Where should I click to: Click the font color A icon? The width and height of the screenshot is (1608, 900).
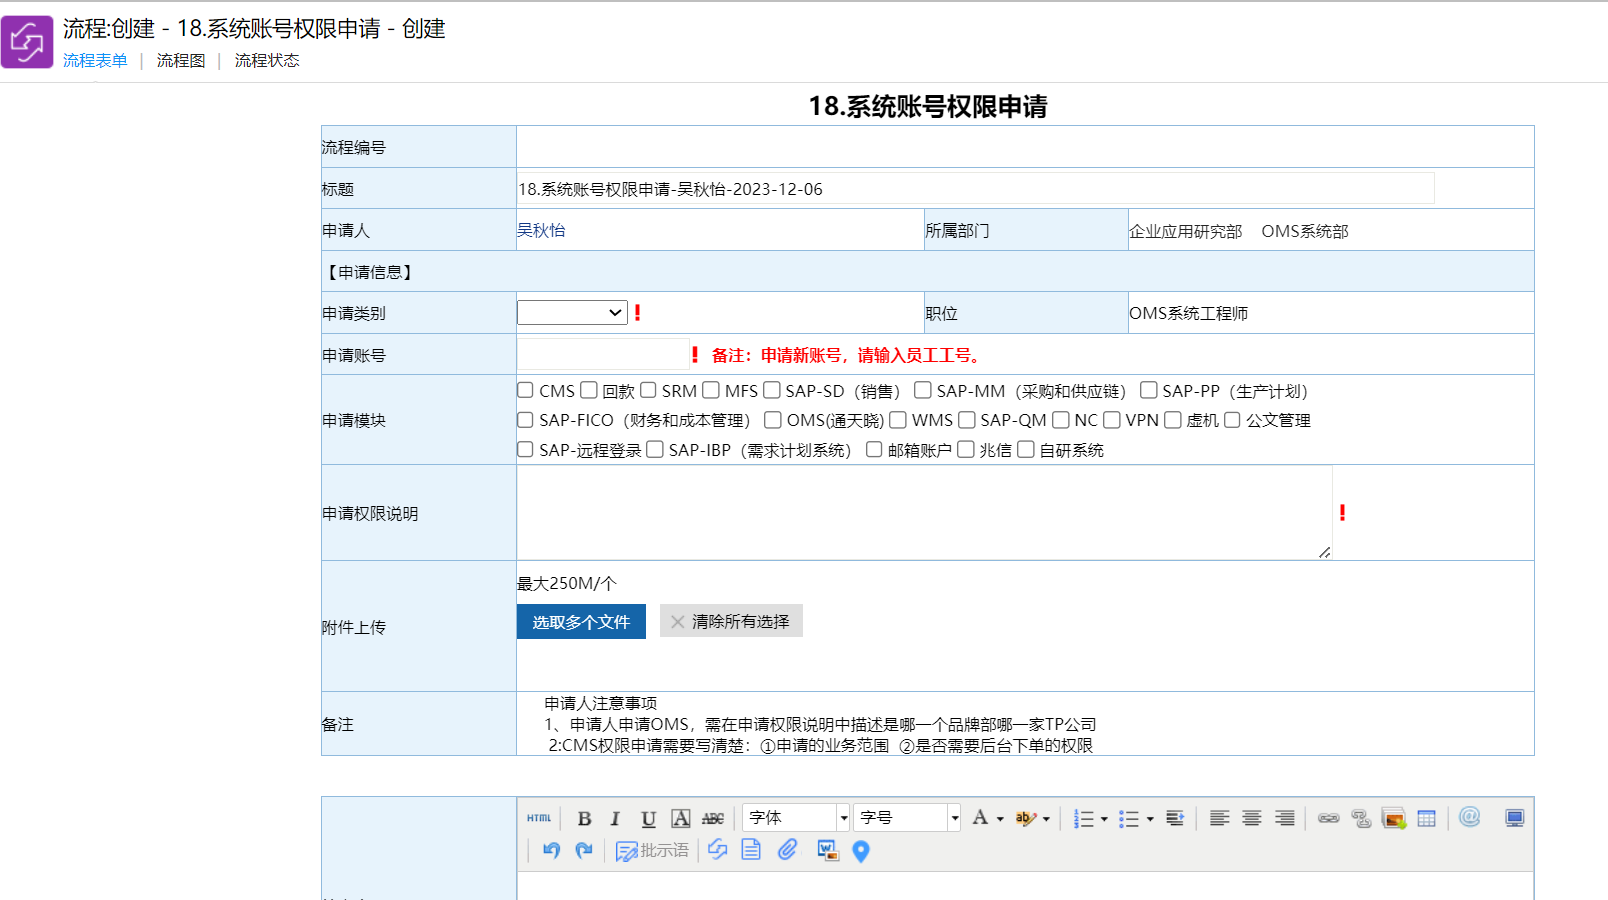point(980,817)
